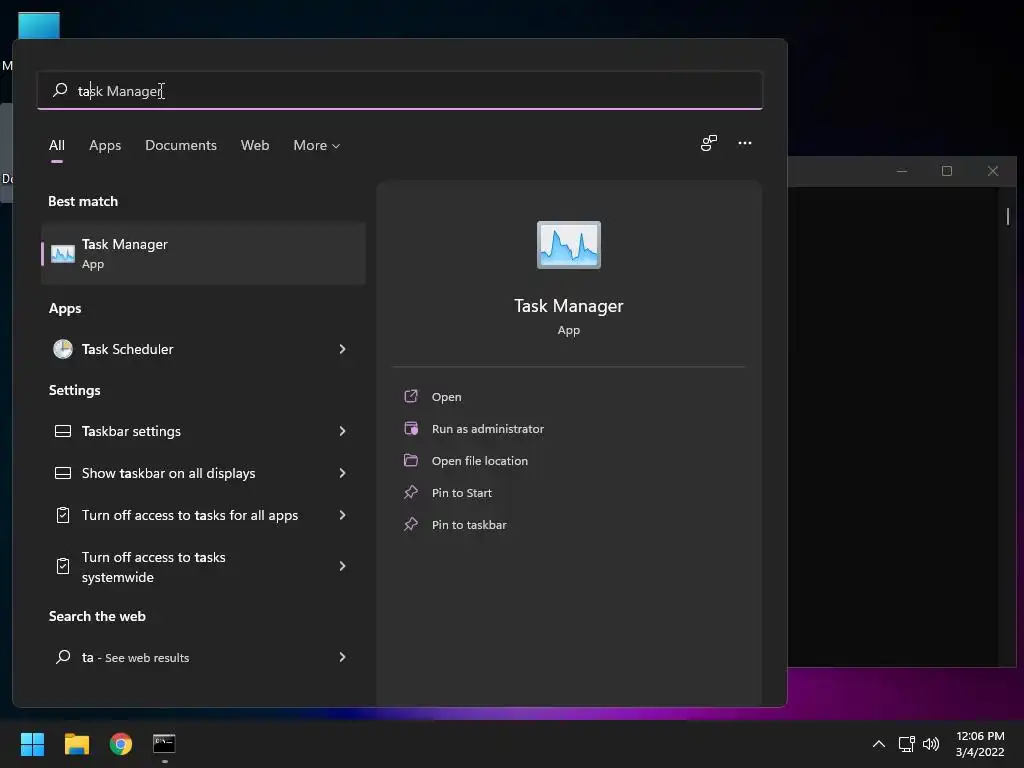The image size is (1024, 768).
Task: Select Task Scheduler app result
Action: coord(203,349)
